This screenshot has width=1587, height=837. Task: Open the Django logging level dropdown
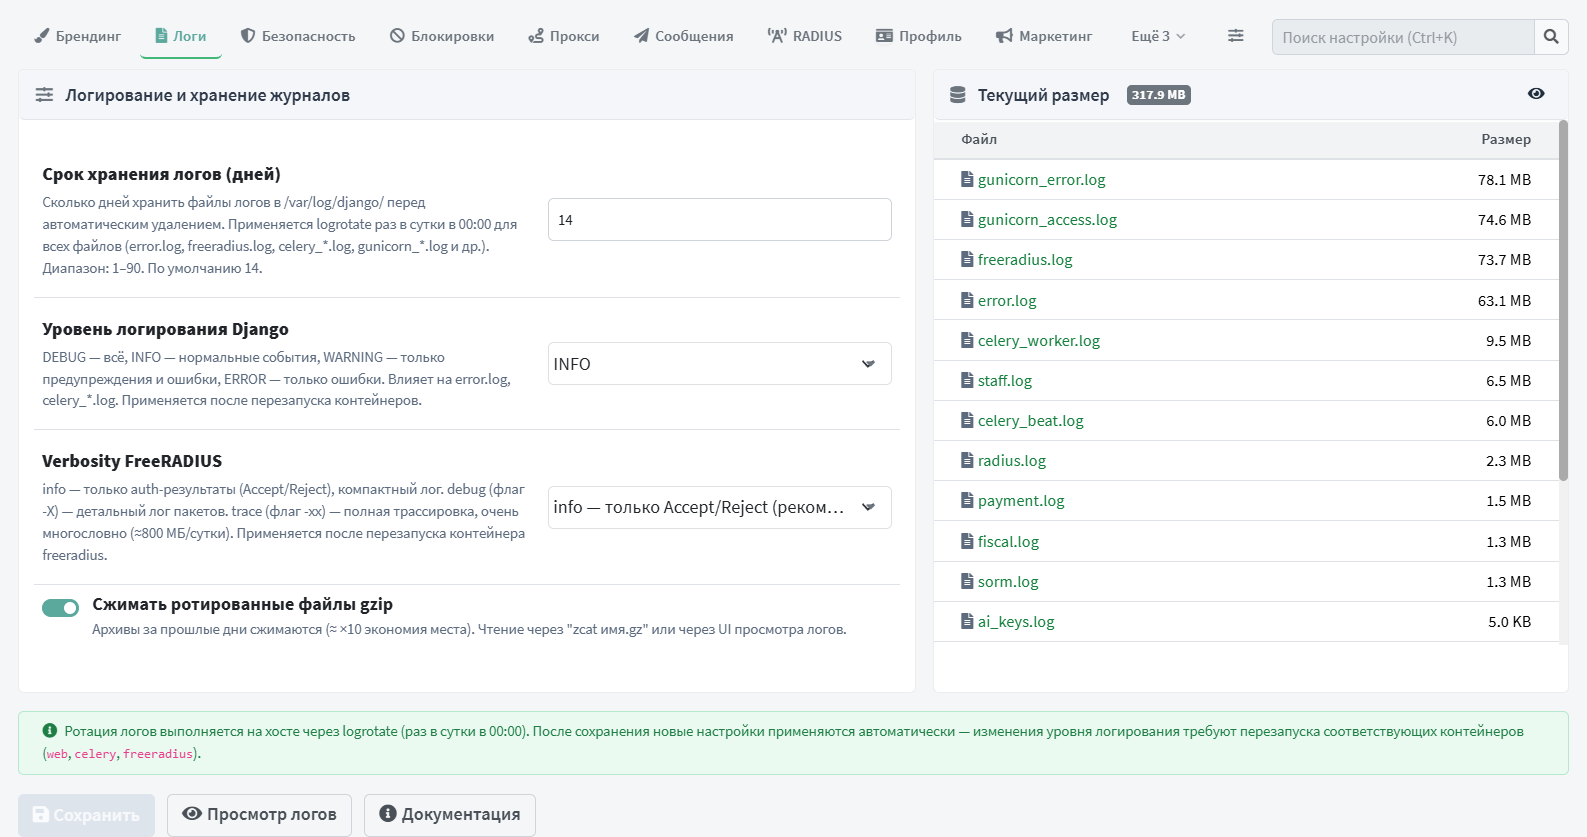[720, 364]
